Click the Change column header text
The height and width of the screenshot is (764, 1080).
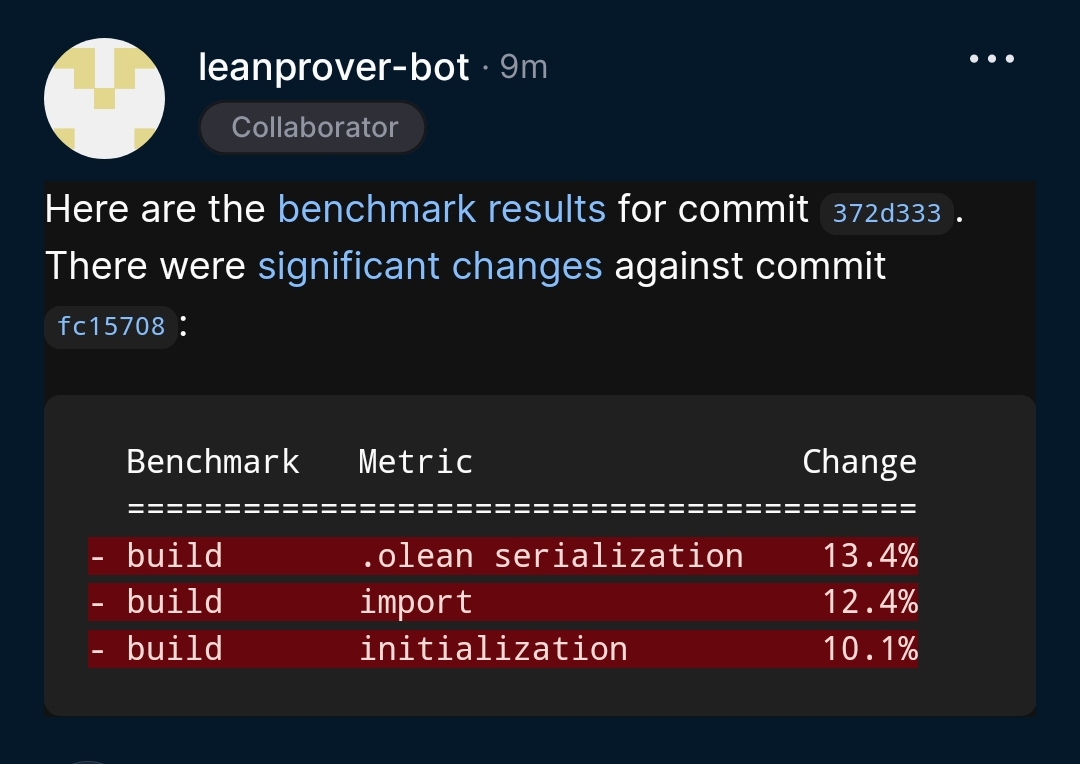pos(860,462)
